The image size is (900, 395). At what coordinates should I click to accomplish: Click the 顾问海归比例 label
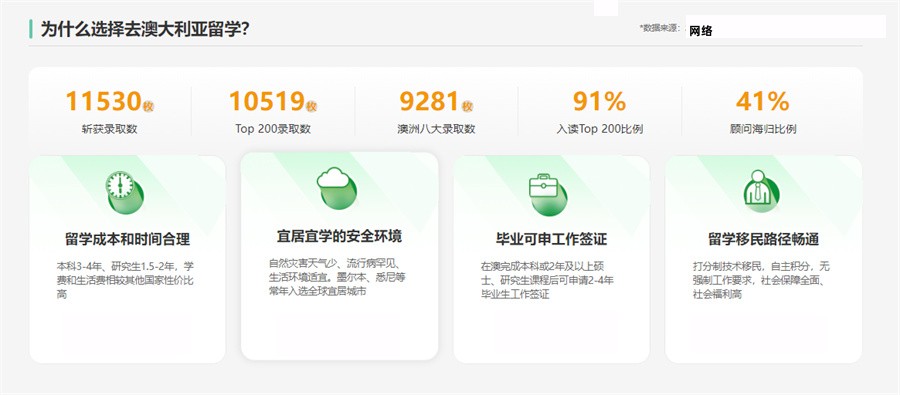click(x=763, y=129)
